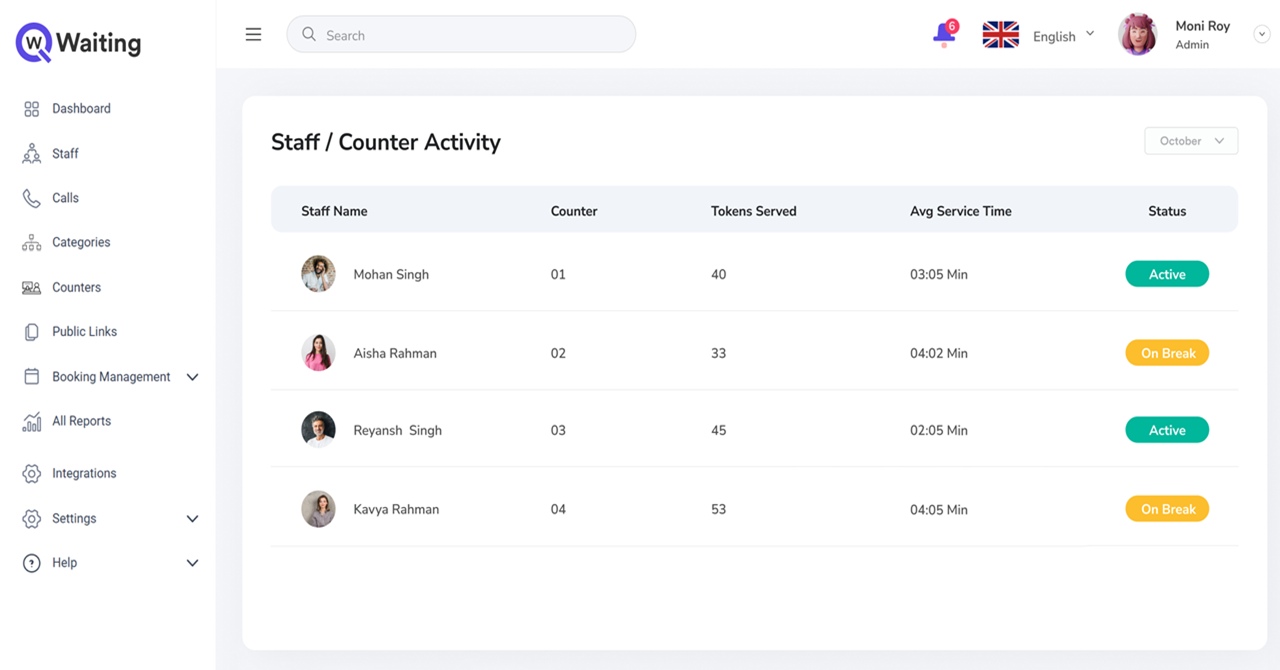The height and width of the screenshot is (670, 1280).
Task: Open the October month dropdown
Action: point(1190,140)
